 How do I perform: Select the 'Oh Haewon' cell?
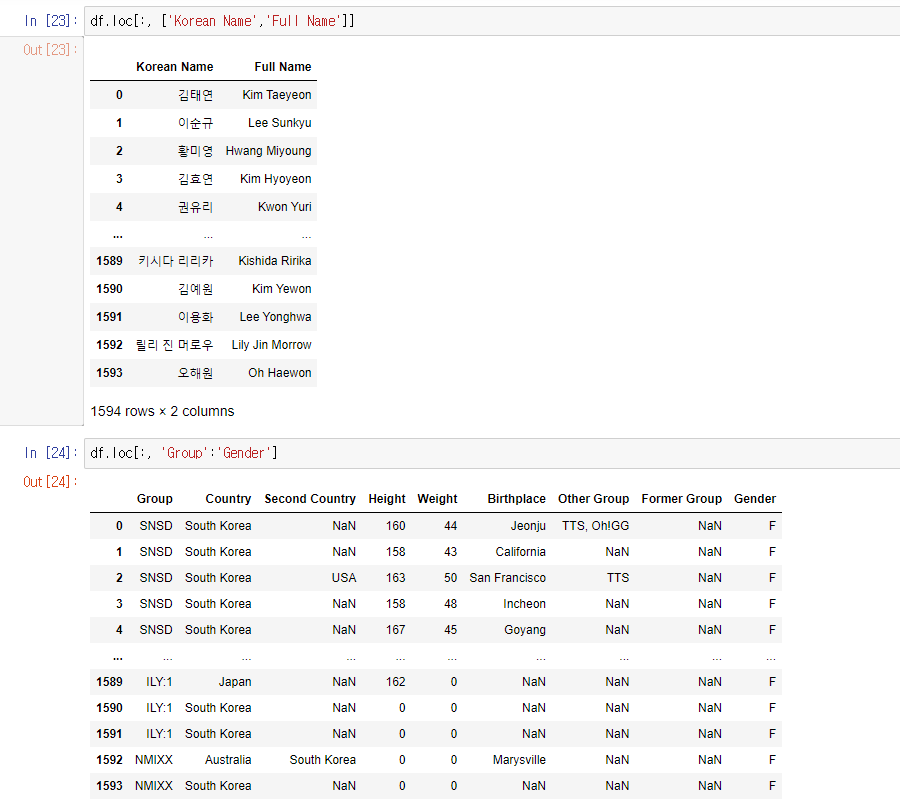pyautogui.click(x=280, y=373)
